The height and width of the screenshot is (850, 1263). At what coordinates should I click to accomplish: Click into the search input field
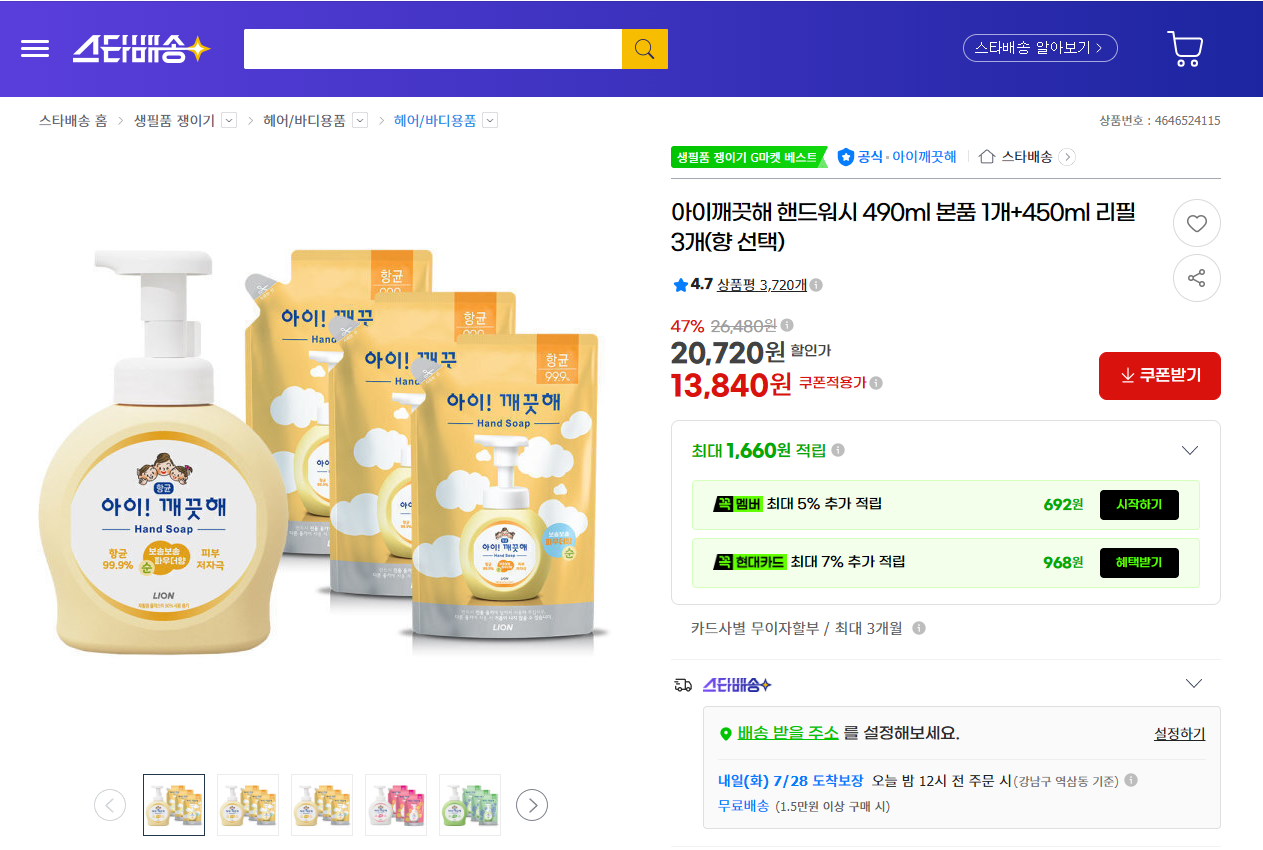point(433,49)
